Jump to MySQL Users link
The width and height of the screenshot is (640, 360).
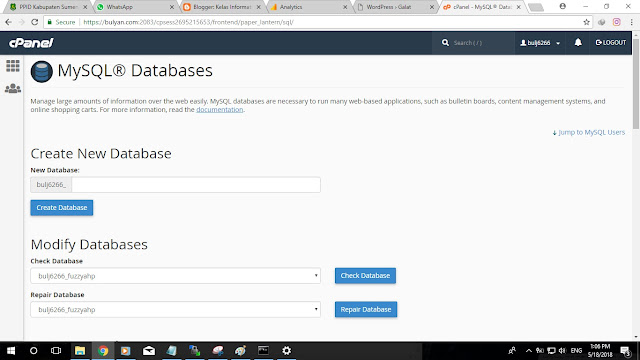pyautogui.click(x=589, y=132)
